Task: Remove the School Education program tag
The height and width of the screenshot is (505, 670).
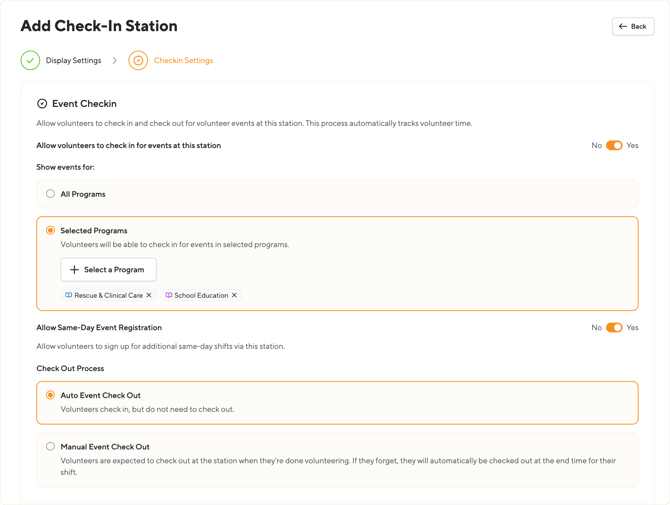Action: tap(234, 296)
